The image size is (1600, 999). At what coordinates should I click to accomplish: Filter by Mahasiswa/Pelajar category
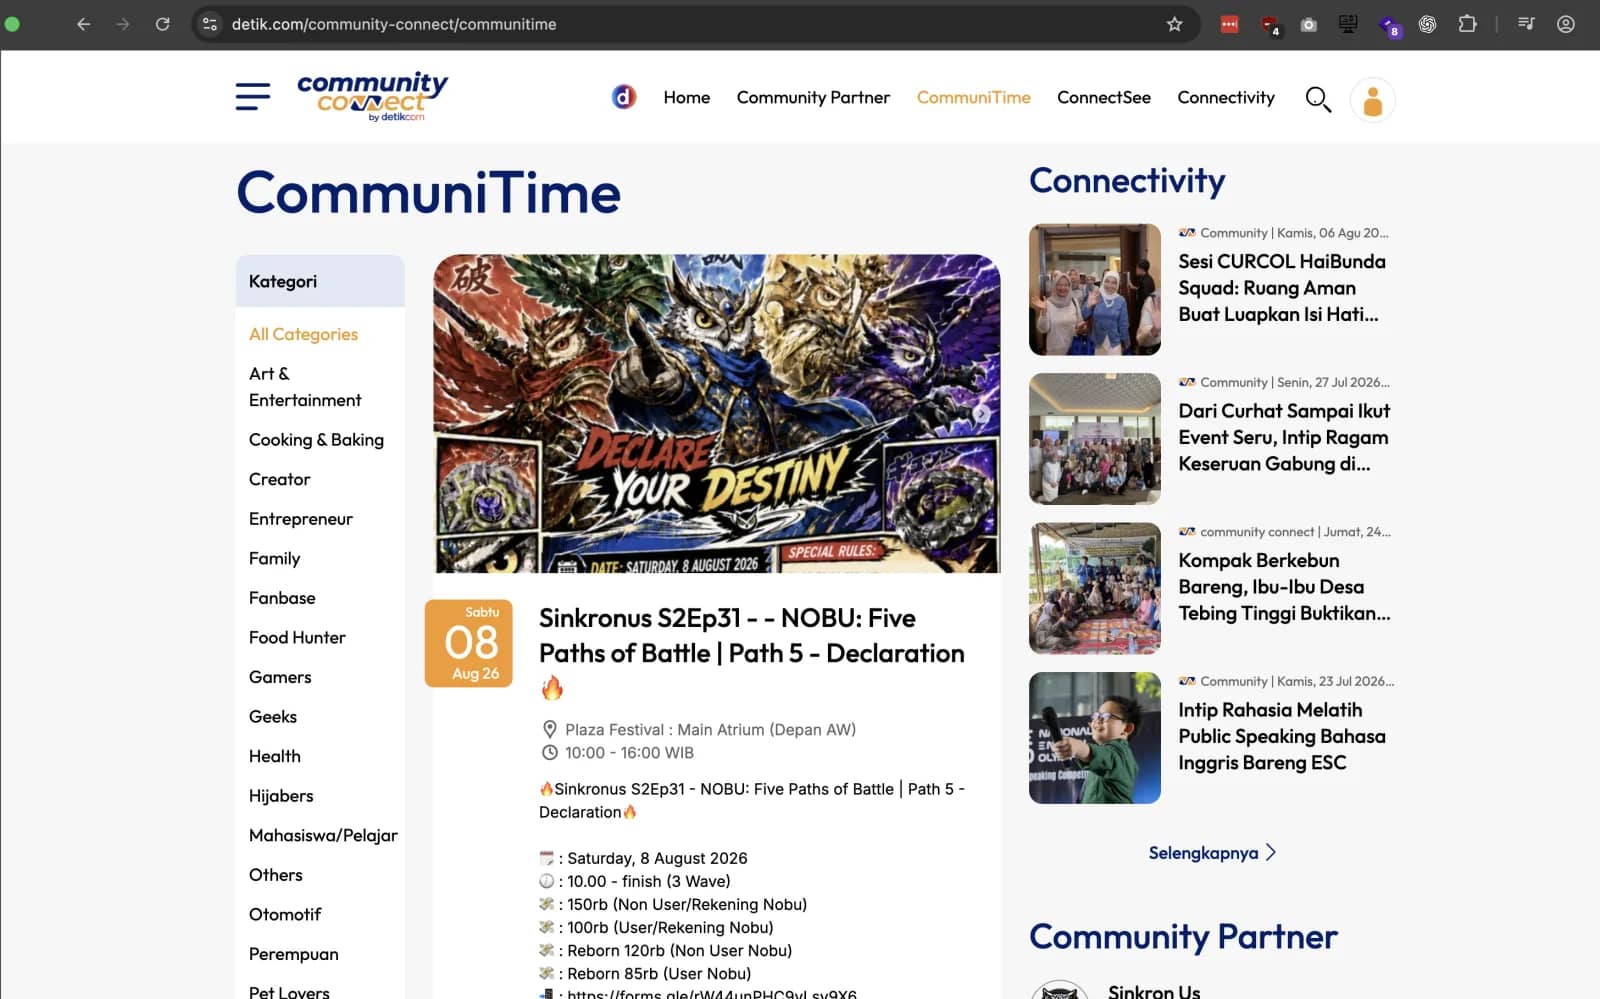(323, 835)
